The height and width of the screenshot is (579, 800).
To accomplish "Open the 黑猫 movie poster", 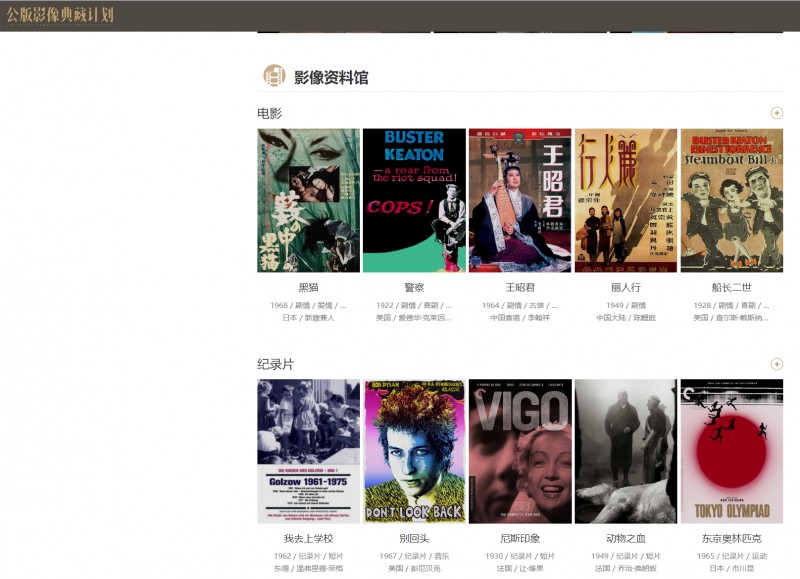I will (308, 200).
